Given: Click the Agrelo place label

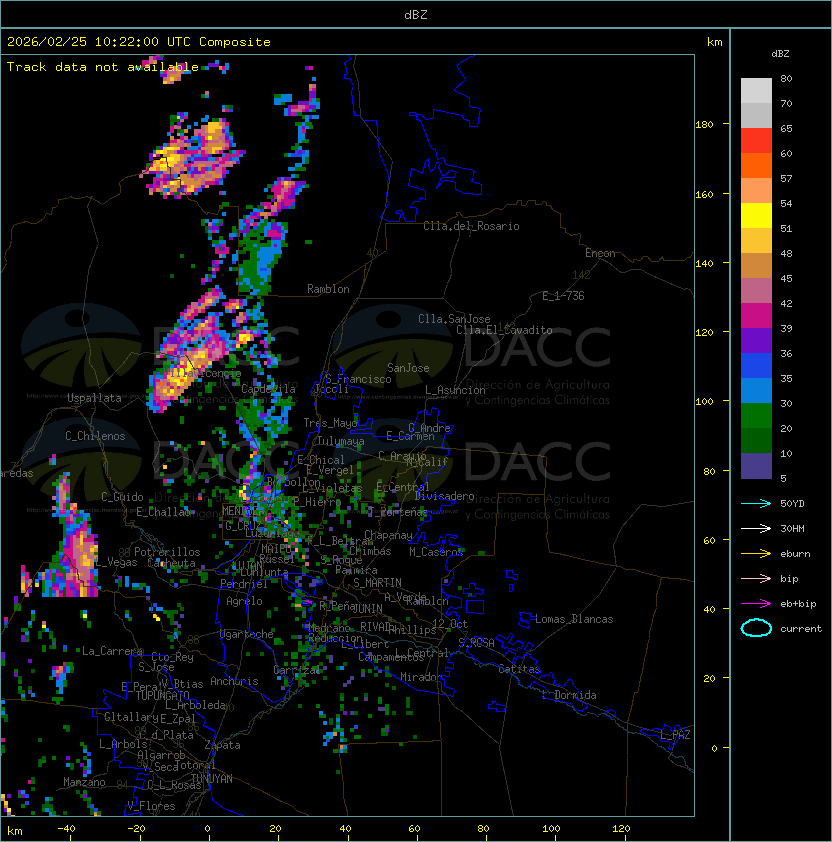Looking at the screenshot, I should [x=244, y=601].
